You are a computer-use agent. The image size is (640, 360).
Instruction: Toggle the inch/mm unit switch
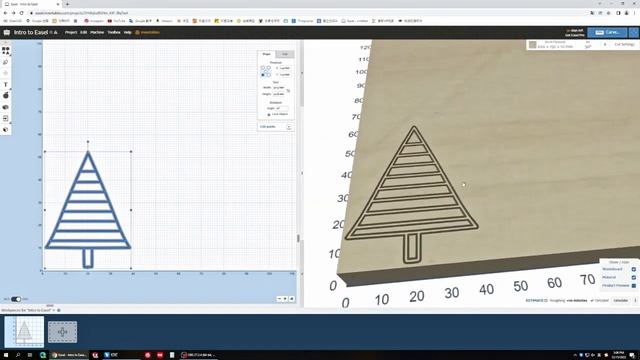pos(16,299)
